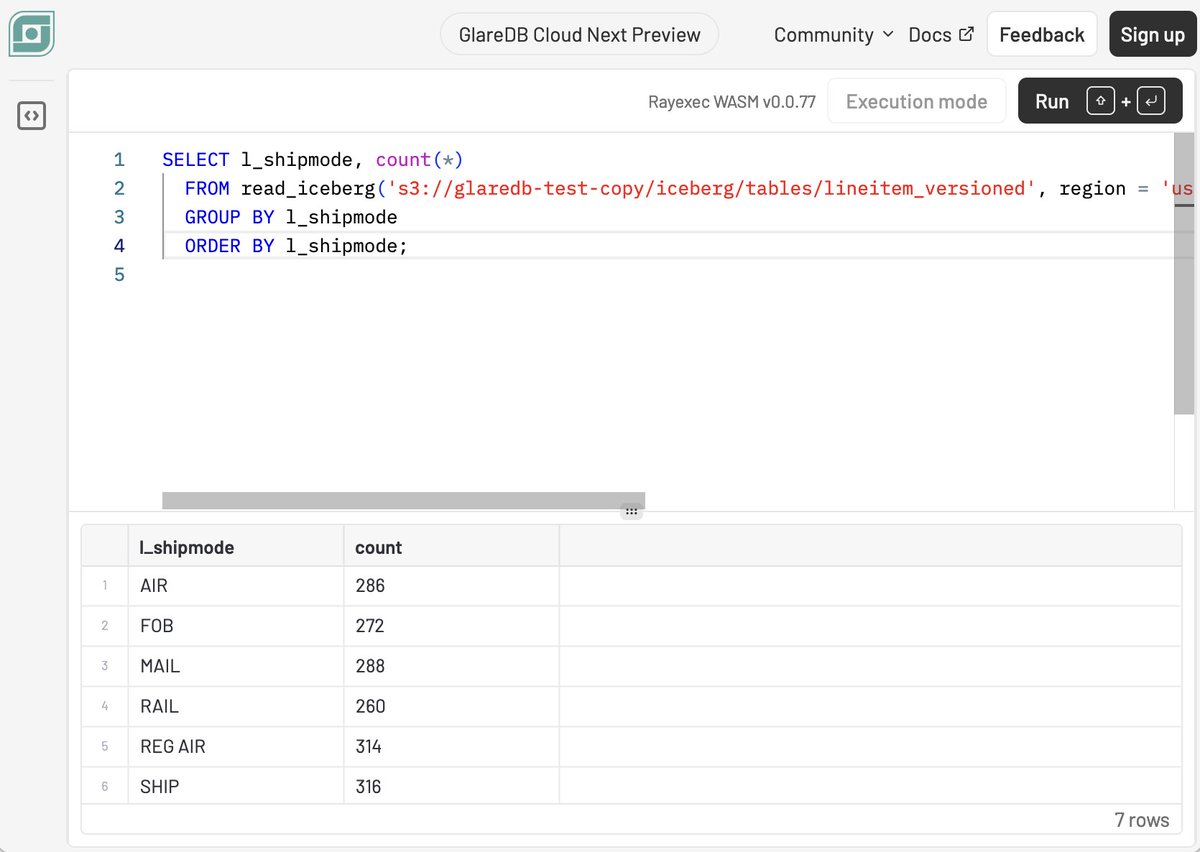Select the count value 272

click(x=451, y=626)
